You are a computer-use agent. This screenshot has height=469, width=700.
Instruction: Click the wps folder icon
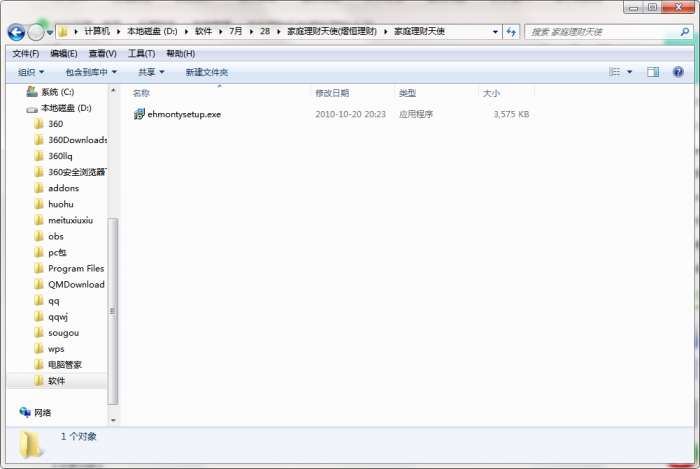(39, 349)
